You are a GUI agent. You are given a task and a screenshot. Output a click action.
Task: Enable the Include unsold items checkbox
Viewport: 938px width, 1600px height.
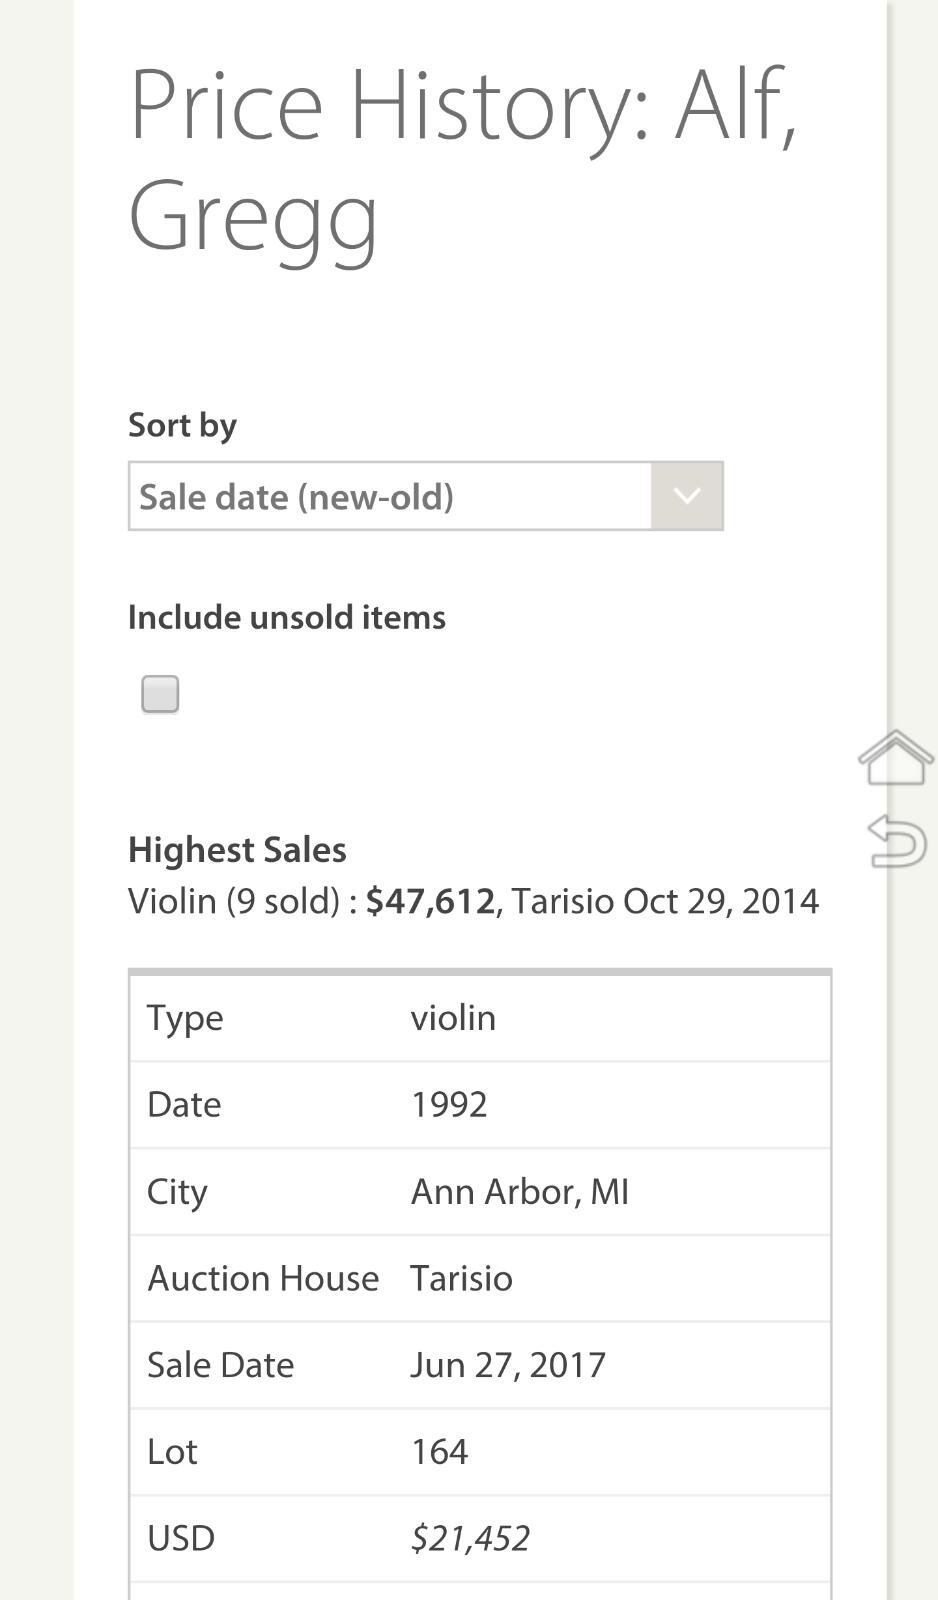click(160, 694)
